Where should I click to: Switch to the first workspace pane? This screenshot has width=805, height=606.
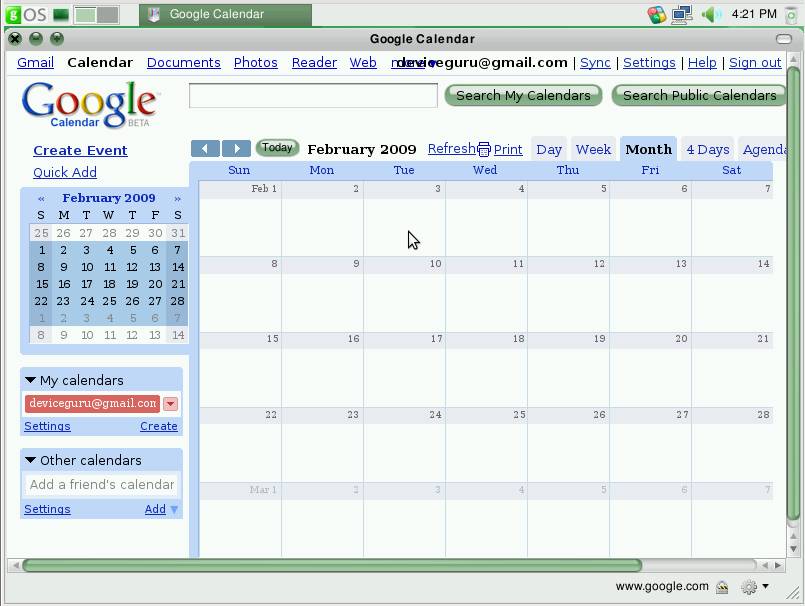(85, 14)
